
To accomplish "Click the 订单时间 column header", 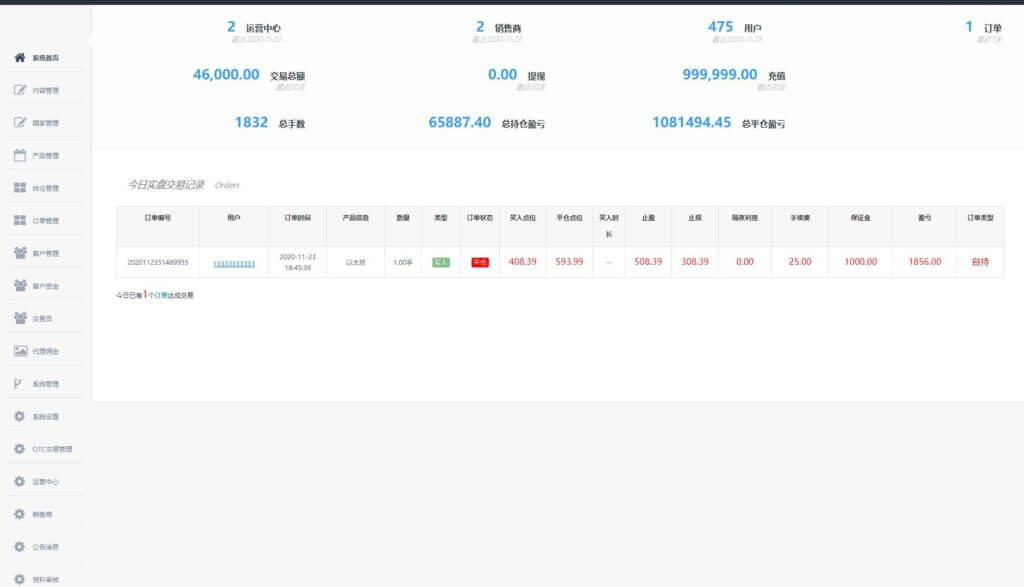I will 297,218.
